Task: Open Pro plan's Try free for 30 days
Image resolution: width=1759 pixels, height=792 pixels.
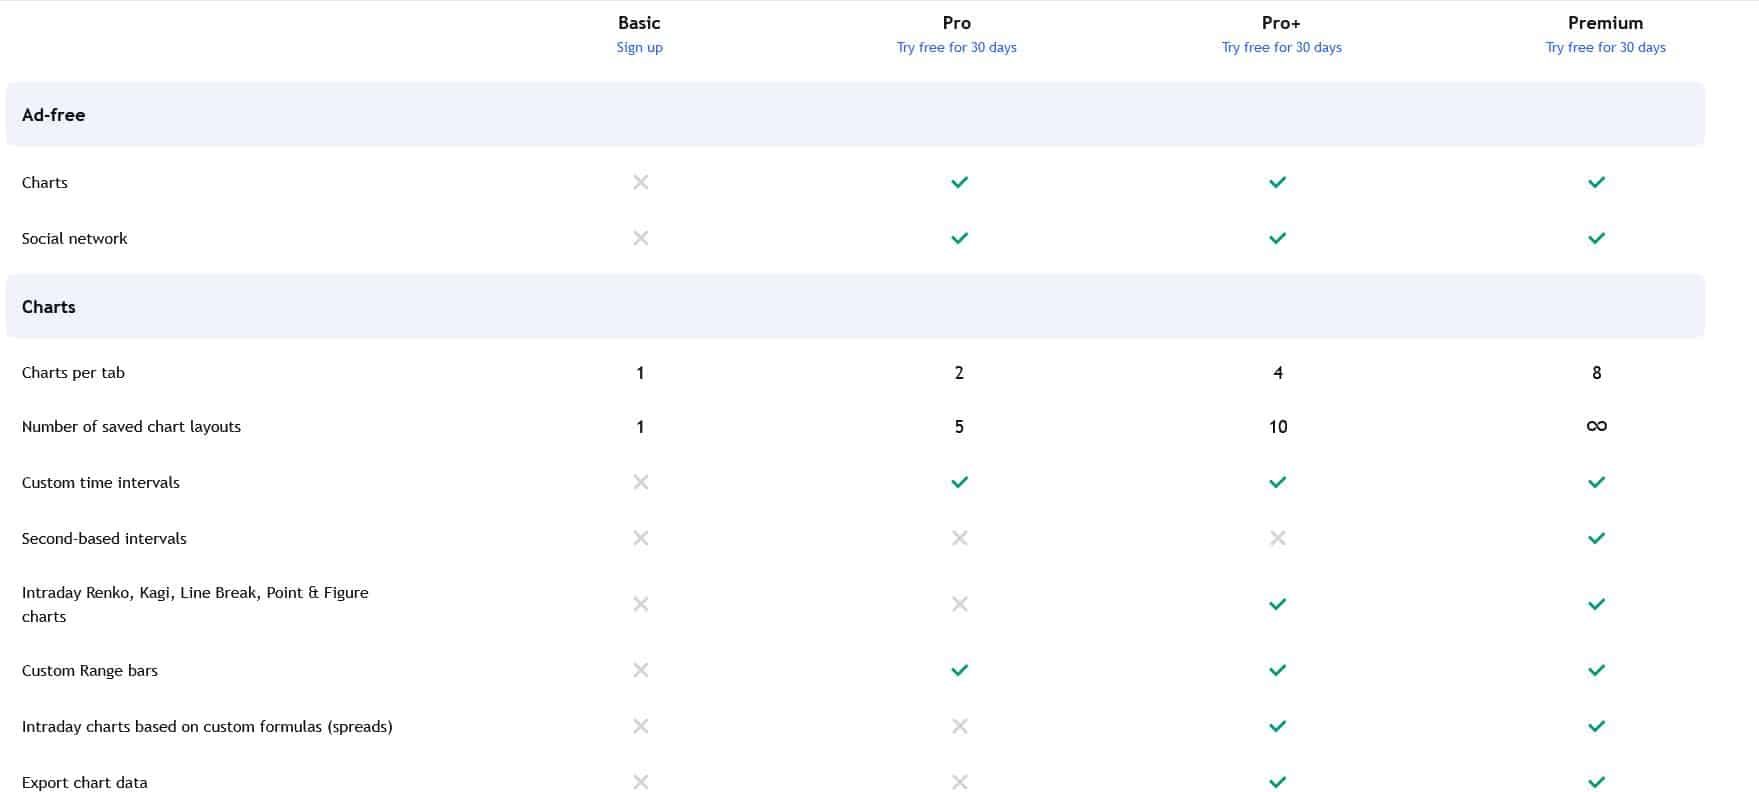Action: pos(956,47)
